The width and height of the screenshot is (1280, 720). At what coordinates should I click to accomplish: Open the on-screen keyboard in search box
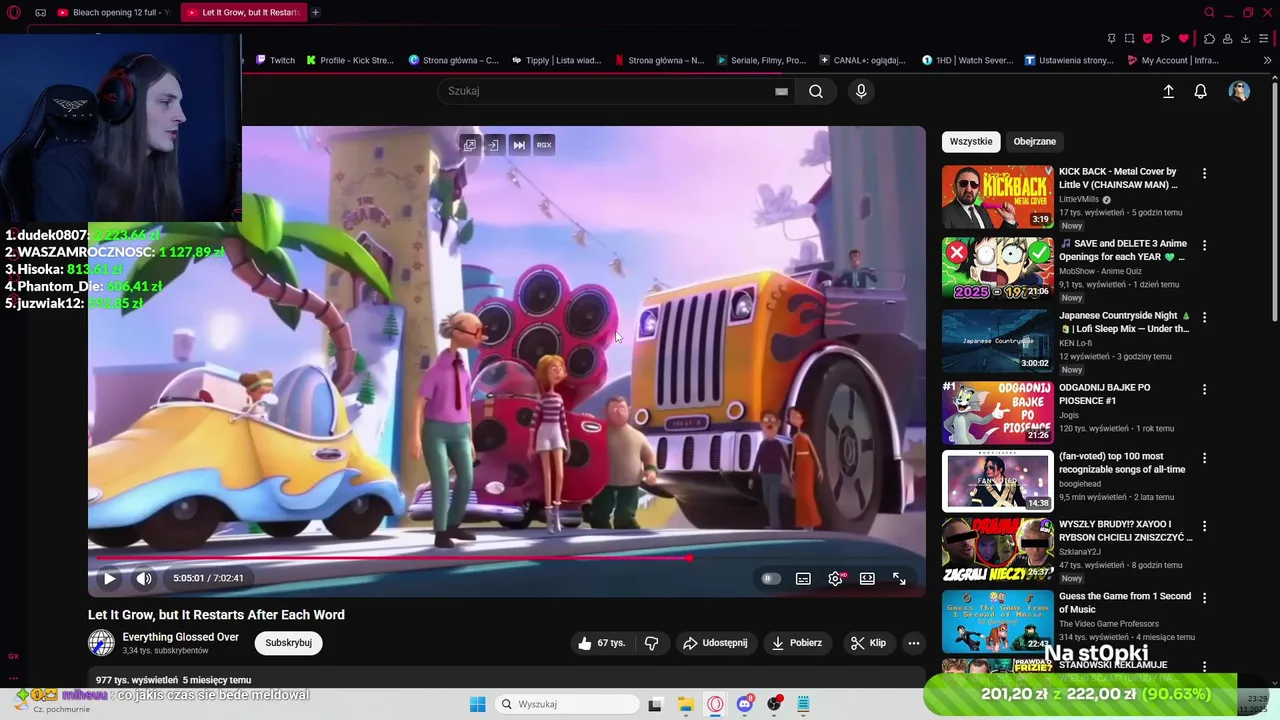[781, 91]
